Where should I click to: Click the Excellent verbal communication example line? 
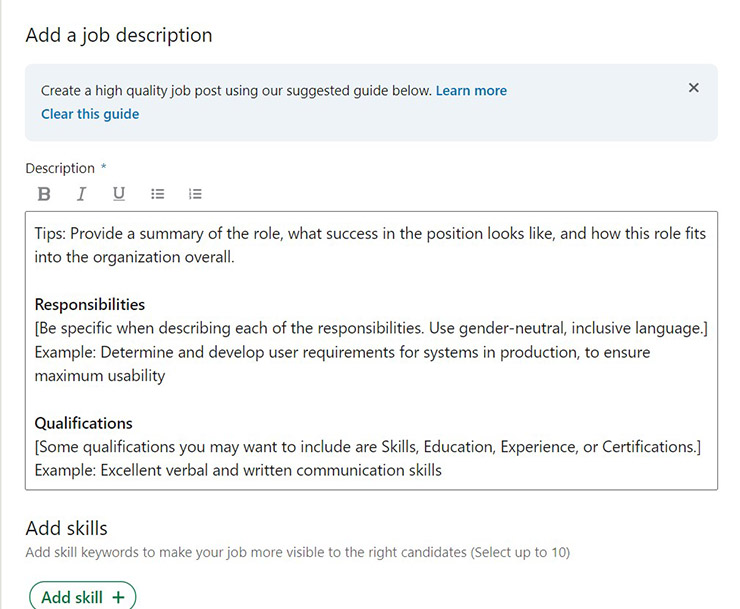pyautogui.click(x=238, y=470)
